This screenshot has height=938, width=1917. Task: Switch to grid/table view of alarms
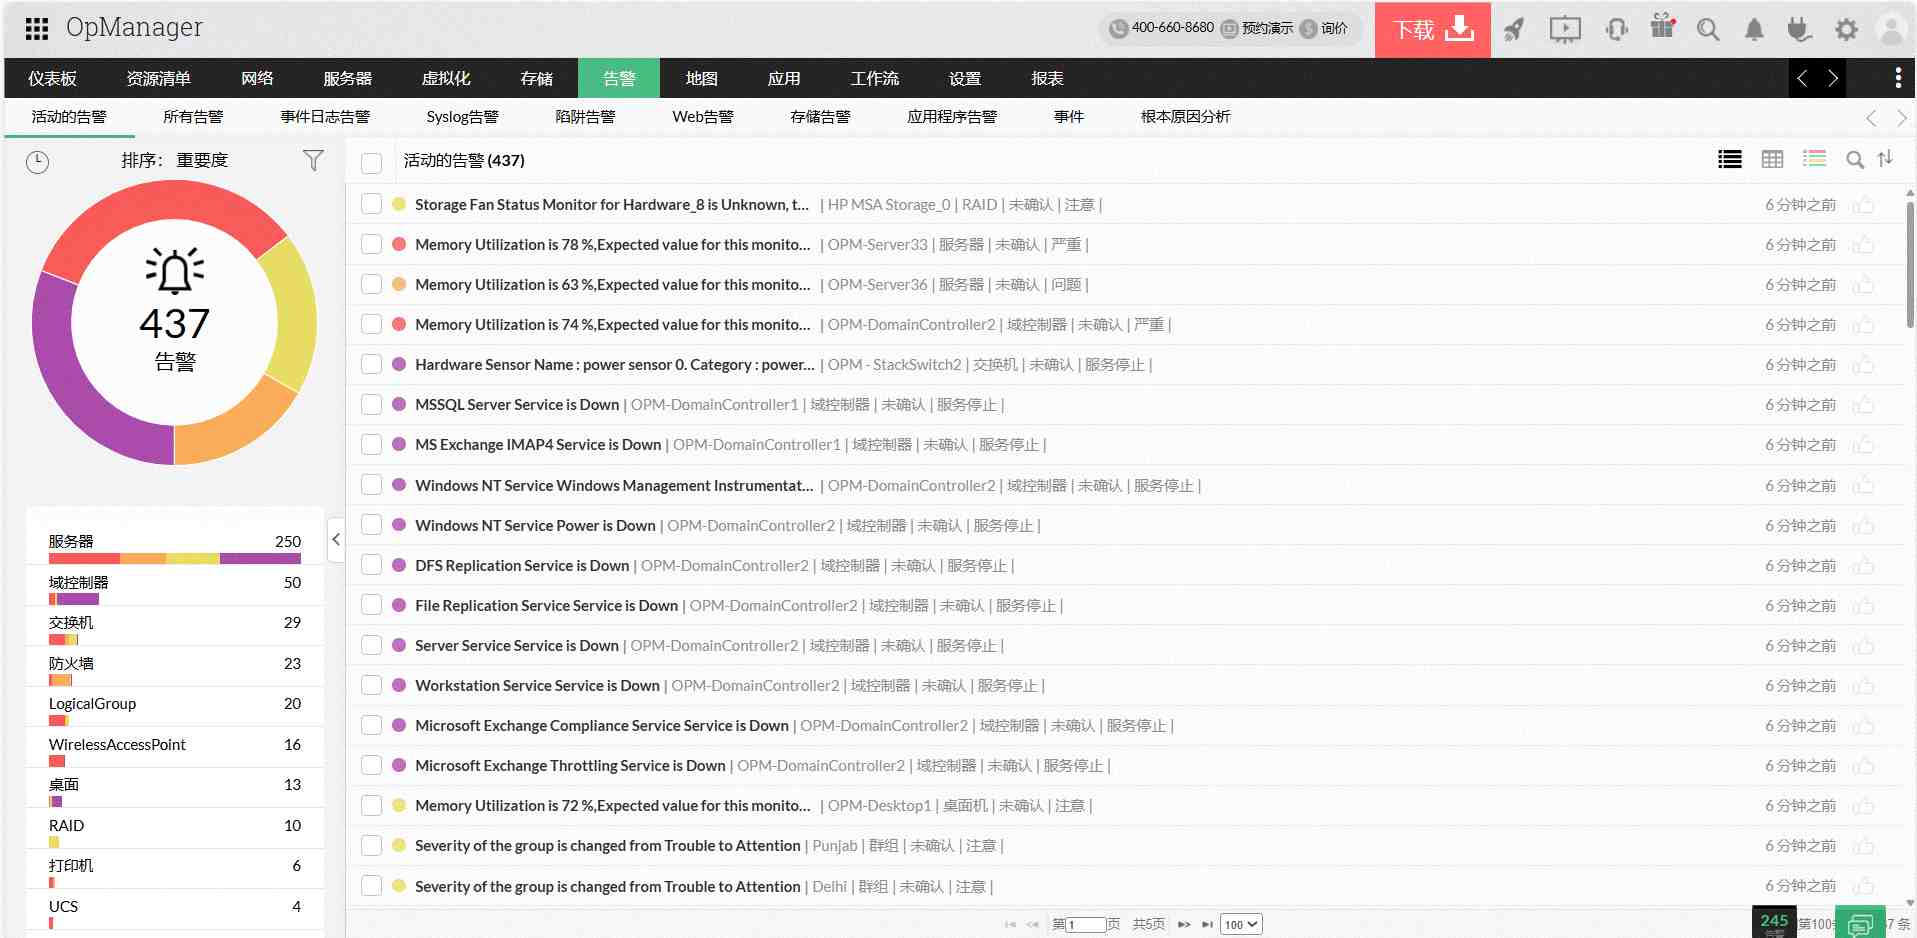(x=1772, y=159)
